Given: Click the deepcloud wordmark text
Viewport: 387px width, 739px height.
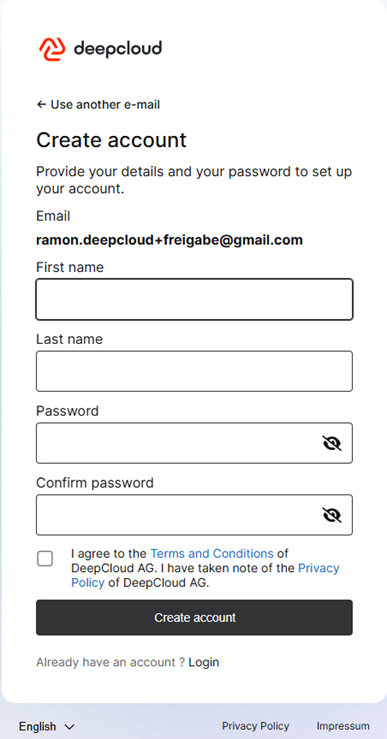Looking at the screenshot, I should pos(118,49).
